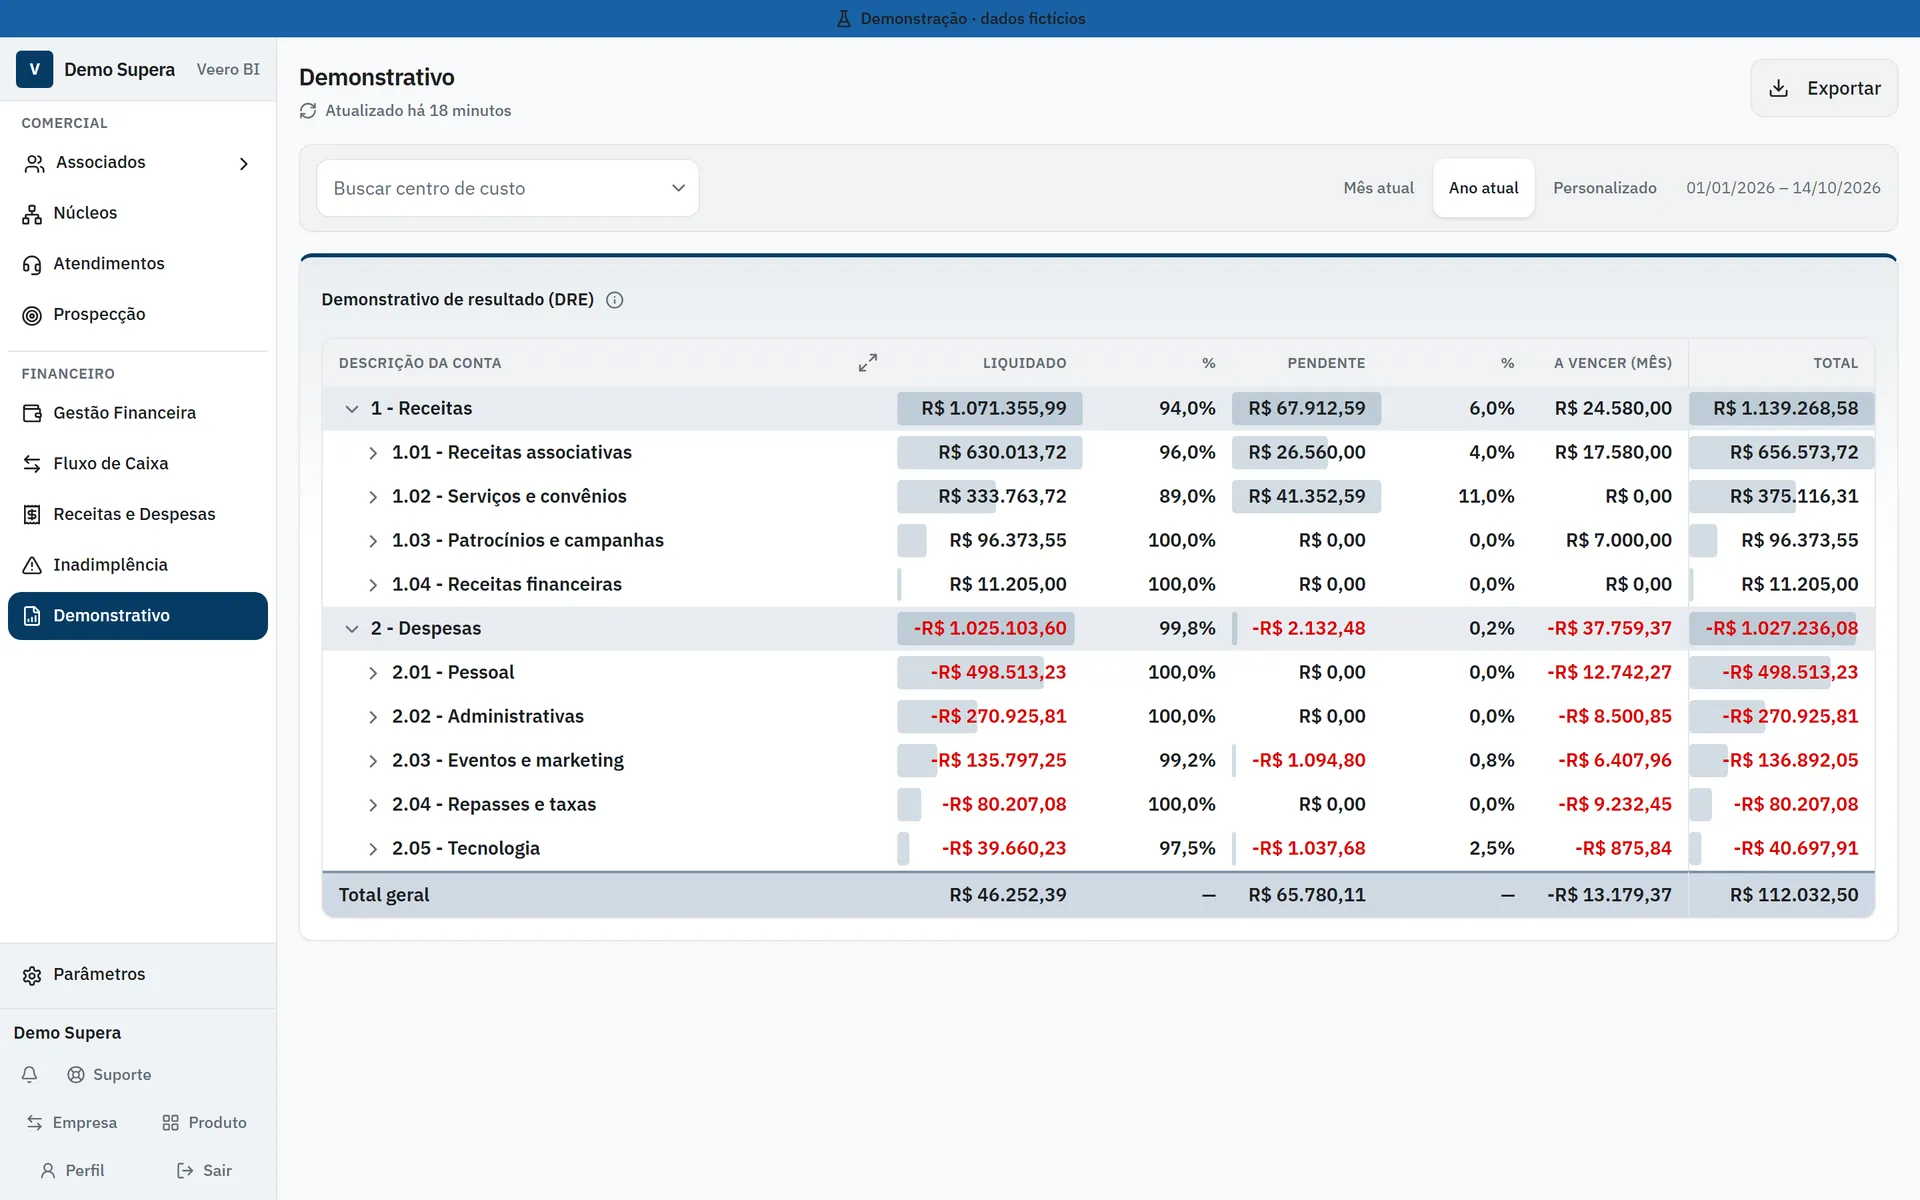The height and width of the screenshot is (1200, 1920).
Task: Select the Núcleos hierarchy icon
Action: click(32, 214)
